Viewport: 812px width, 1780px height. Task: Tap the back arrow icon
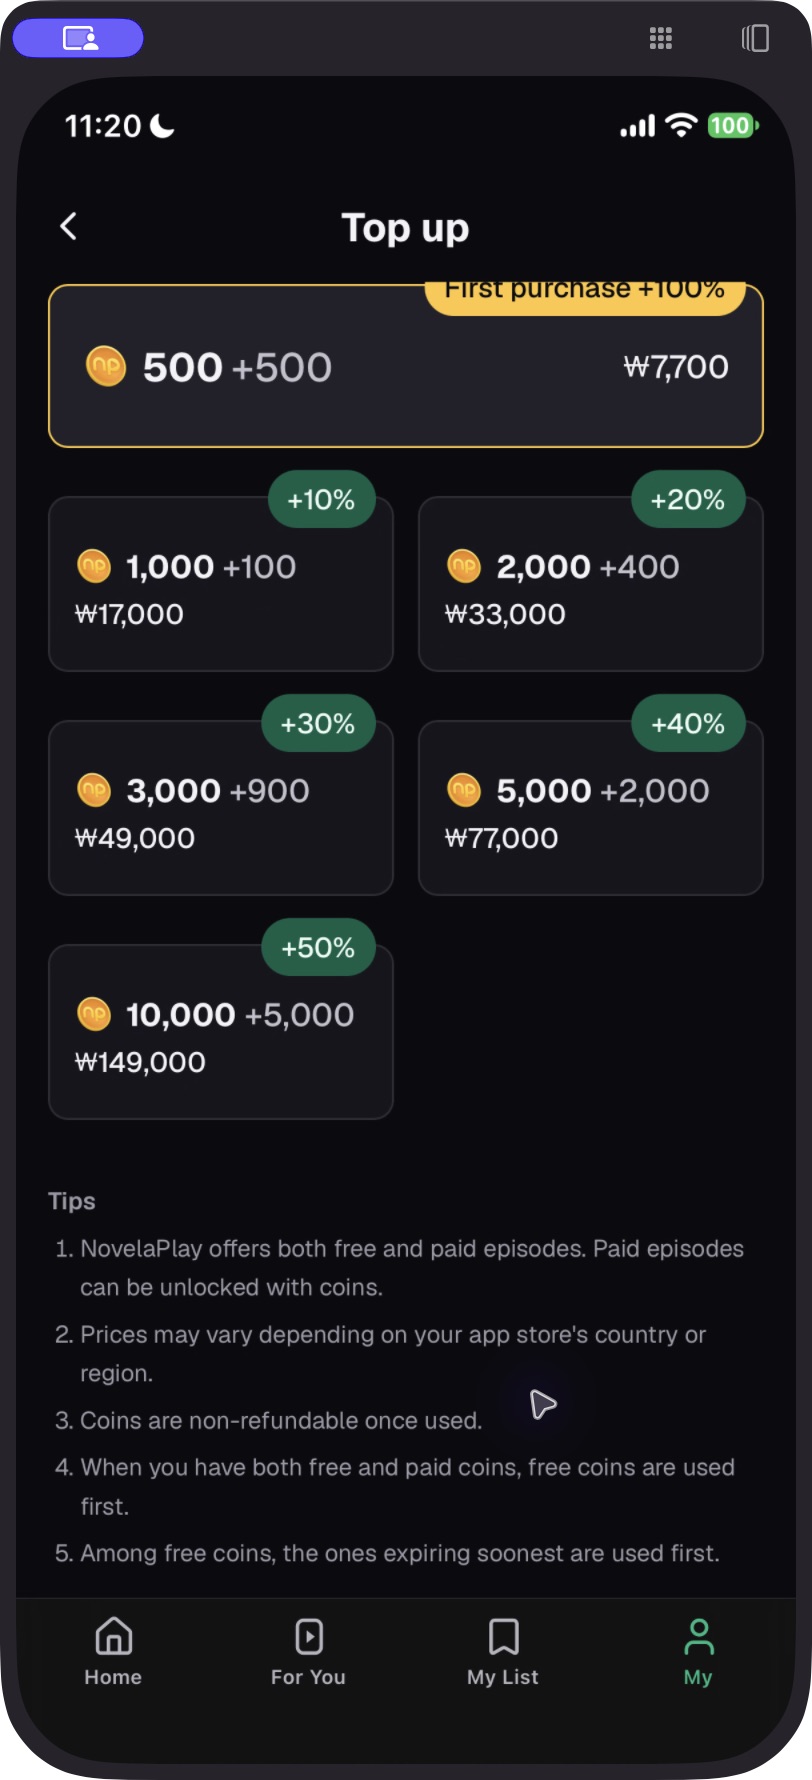(68, 227)
